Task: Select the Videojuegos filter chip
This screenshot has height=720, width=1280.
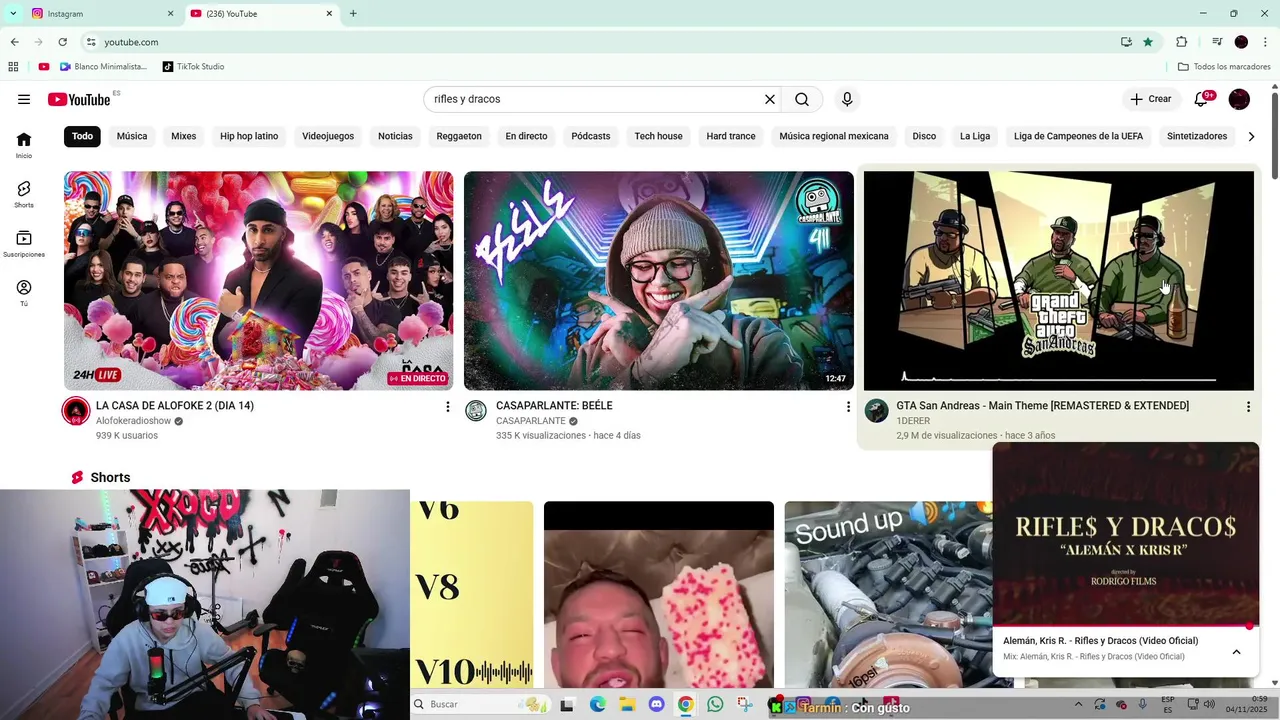Action: (x=328, y=136)
